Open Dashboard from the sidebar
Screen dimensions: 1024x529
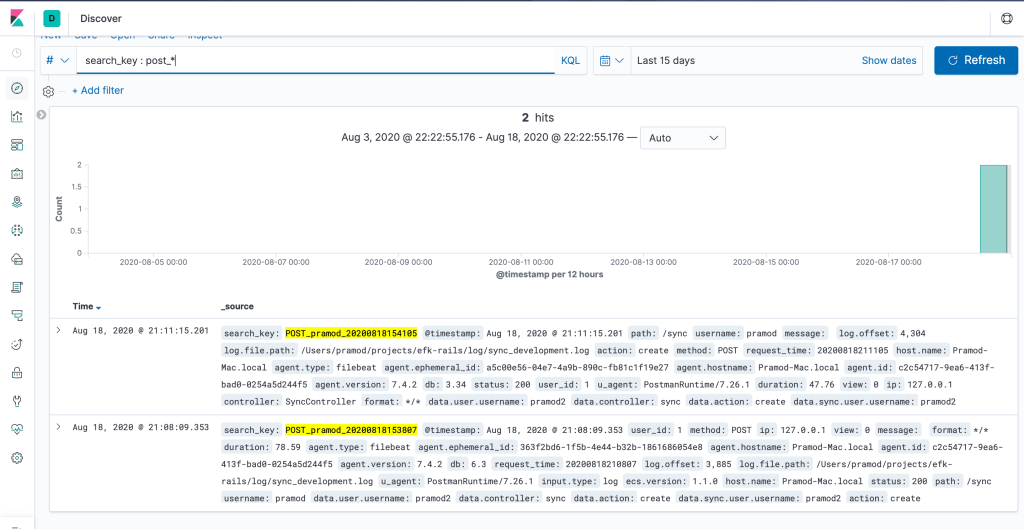(17, 145)
